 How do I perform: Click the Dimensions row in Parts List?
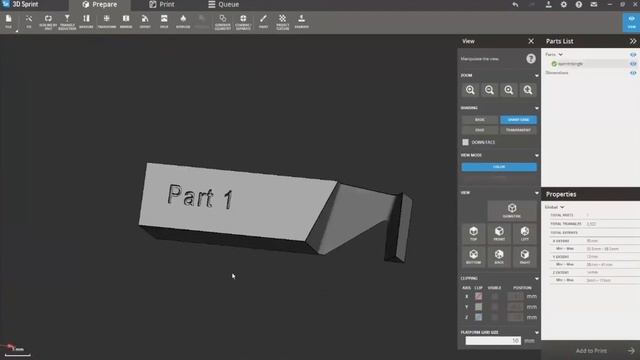tap(557, 73)
